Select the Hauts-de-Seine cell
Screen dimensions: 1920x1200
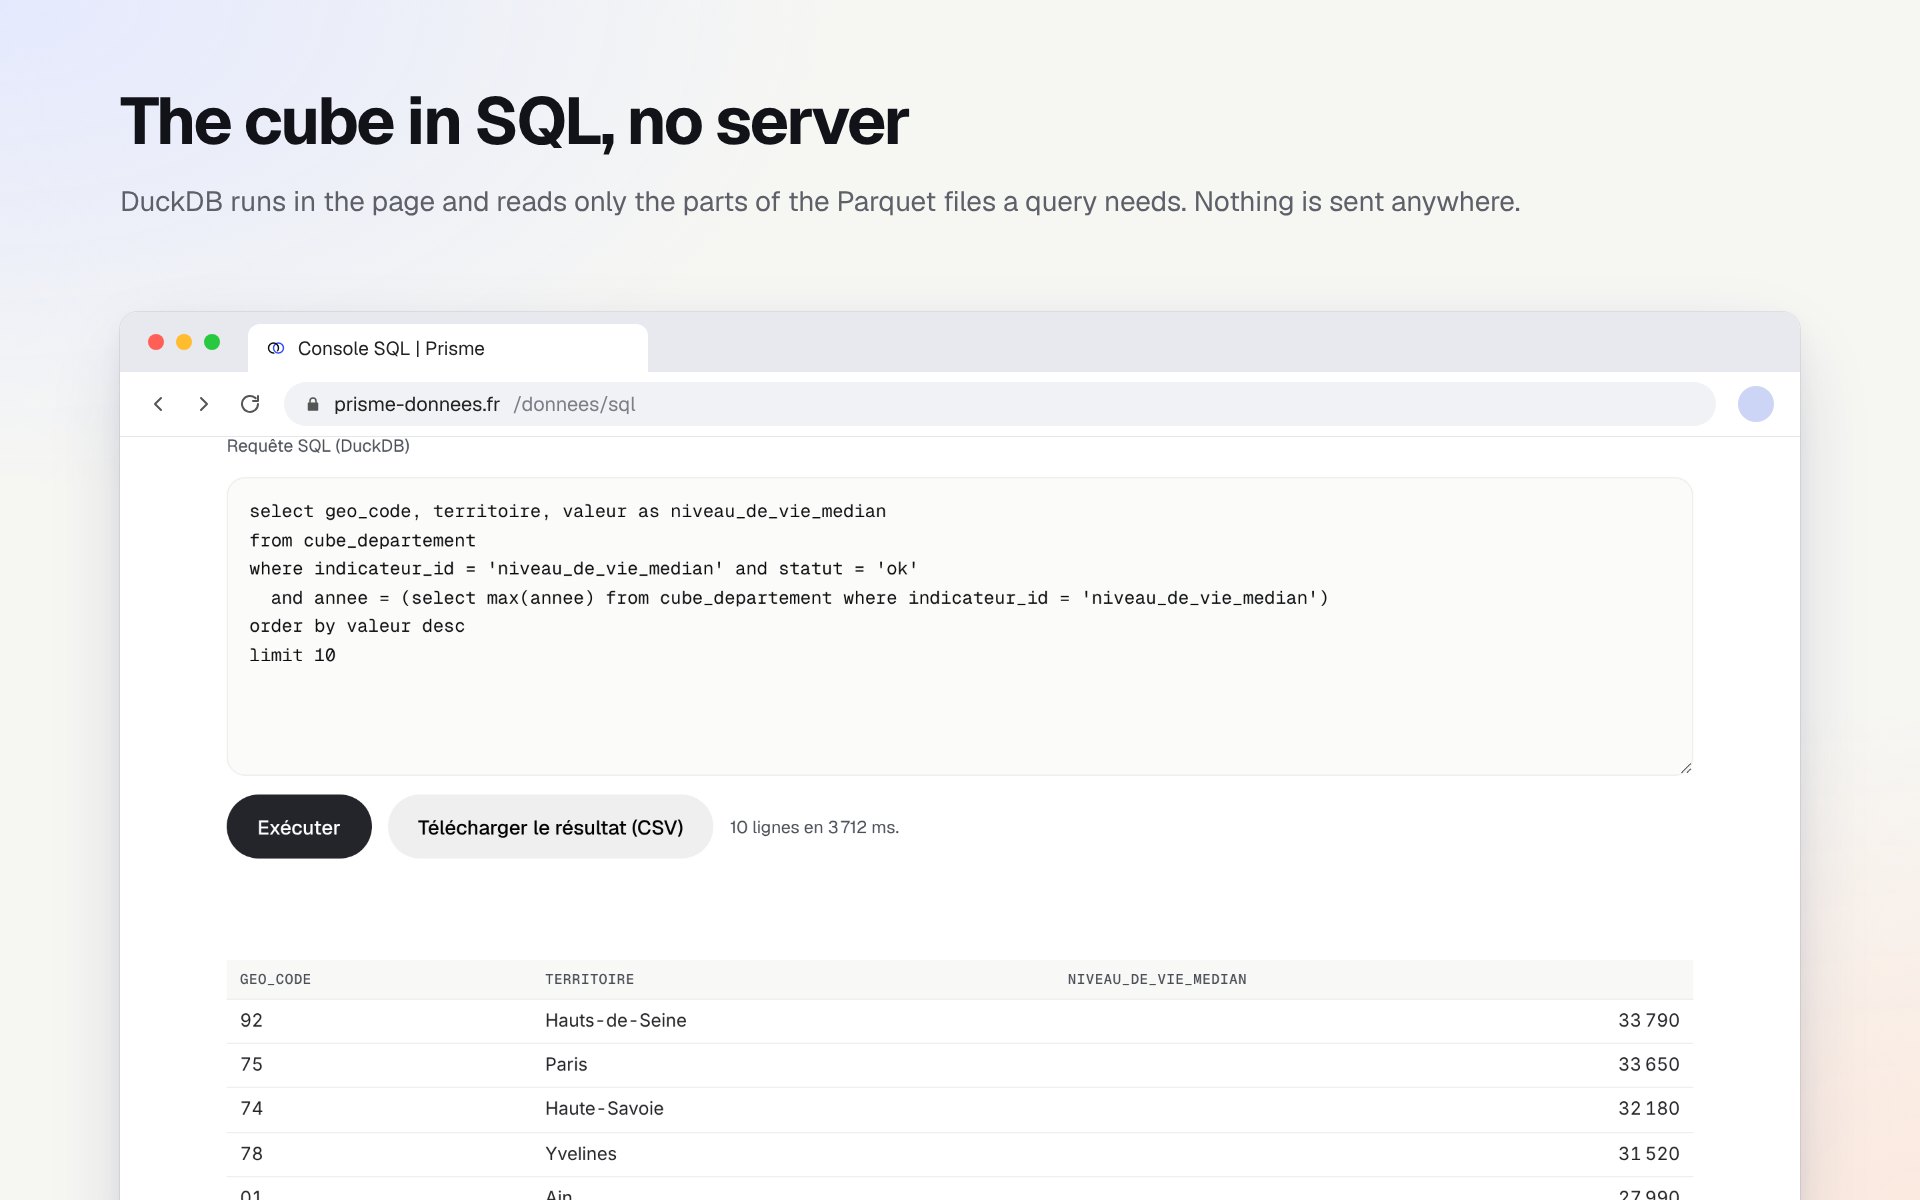pos(615,1020)
